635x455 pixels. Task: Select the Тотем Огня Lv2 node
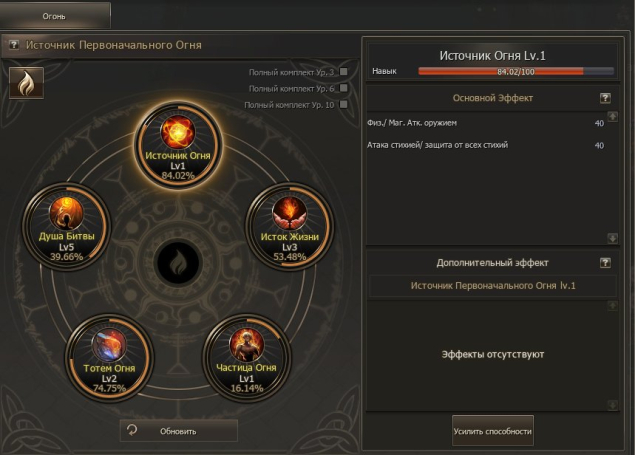tap(109, 358)
